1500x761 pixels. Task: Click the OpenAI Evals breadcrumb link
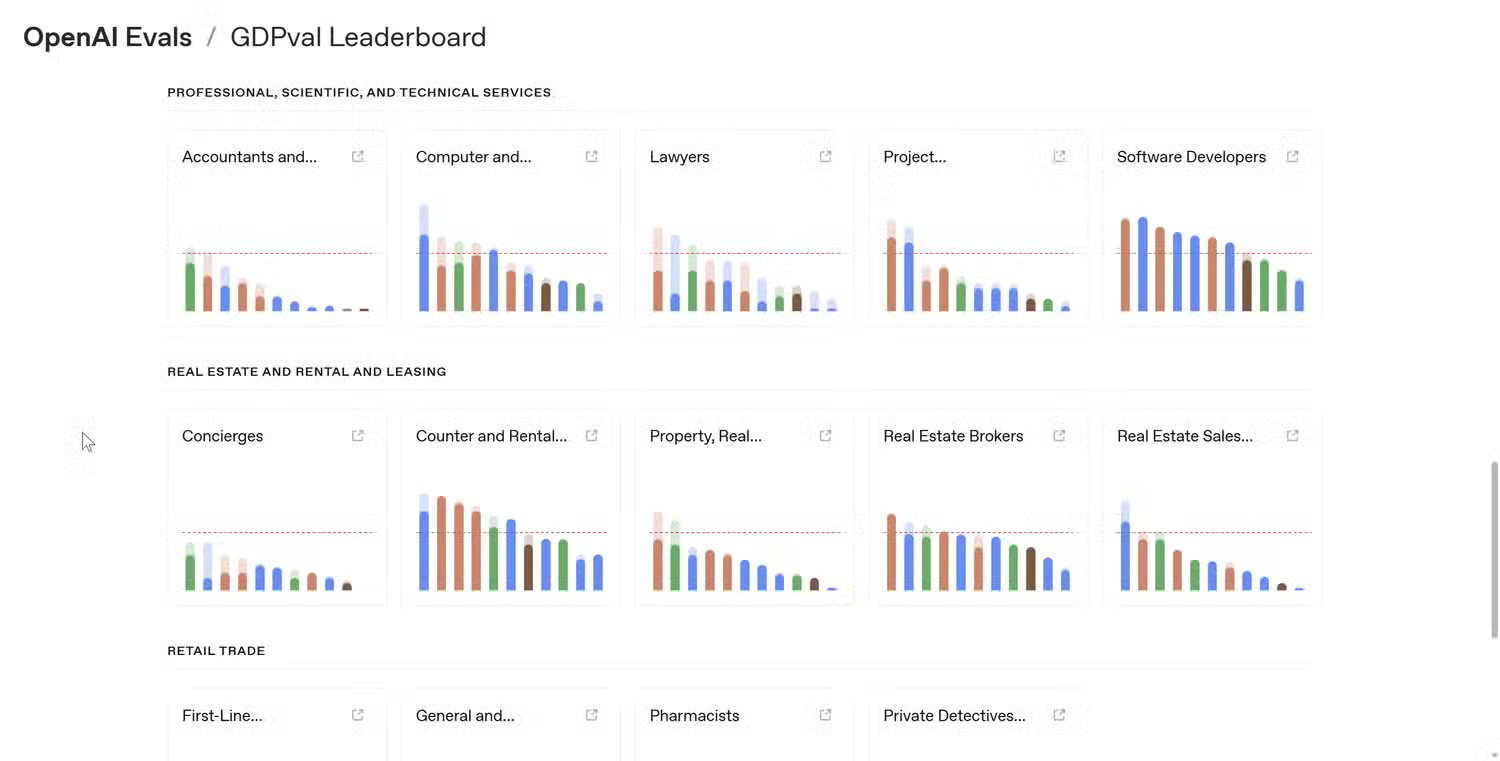tap(107, 37)
